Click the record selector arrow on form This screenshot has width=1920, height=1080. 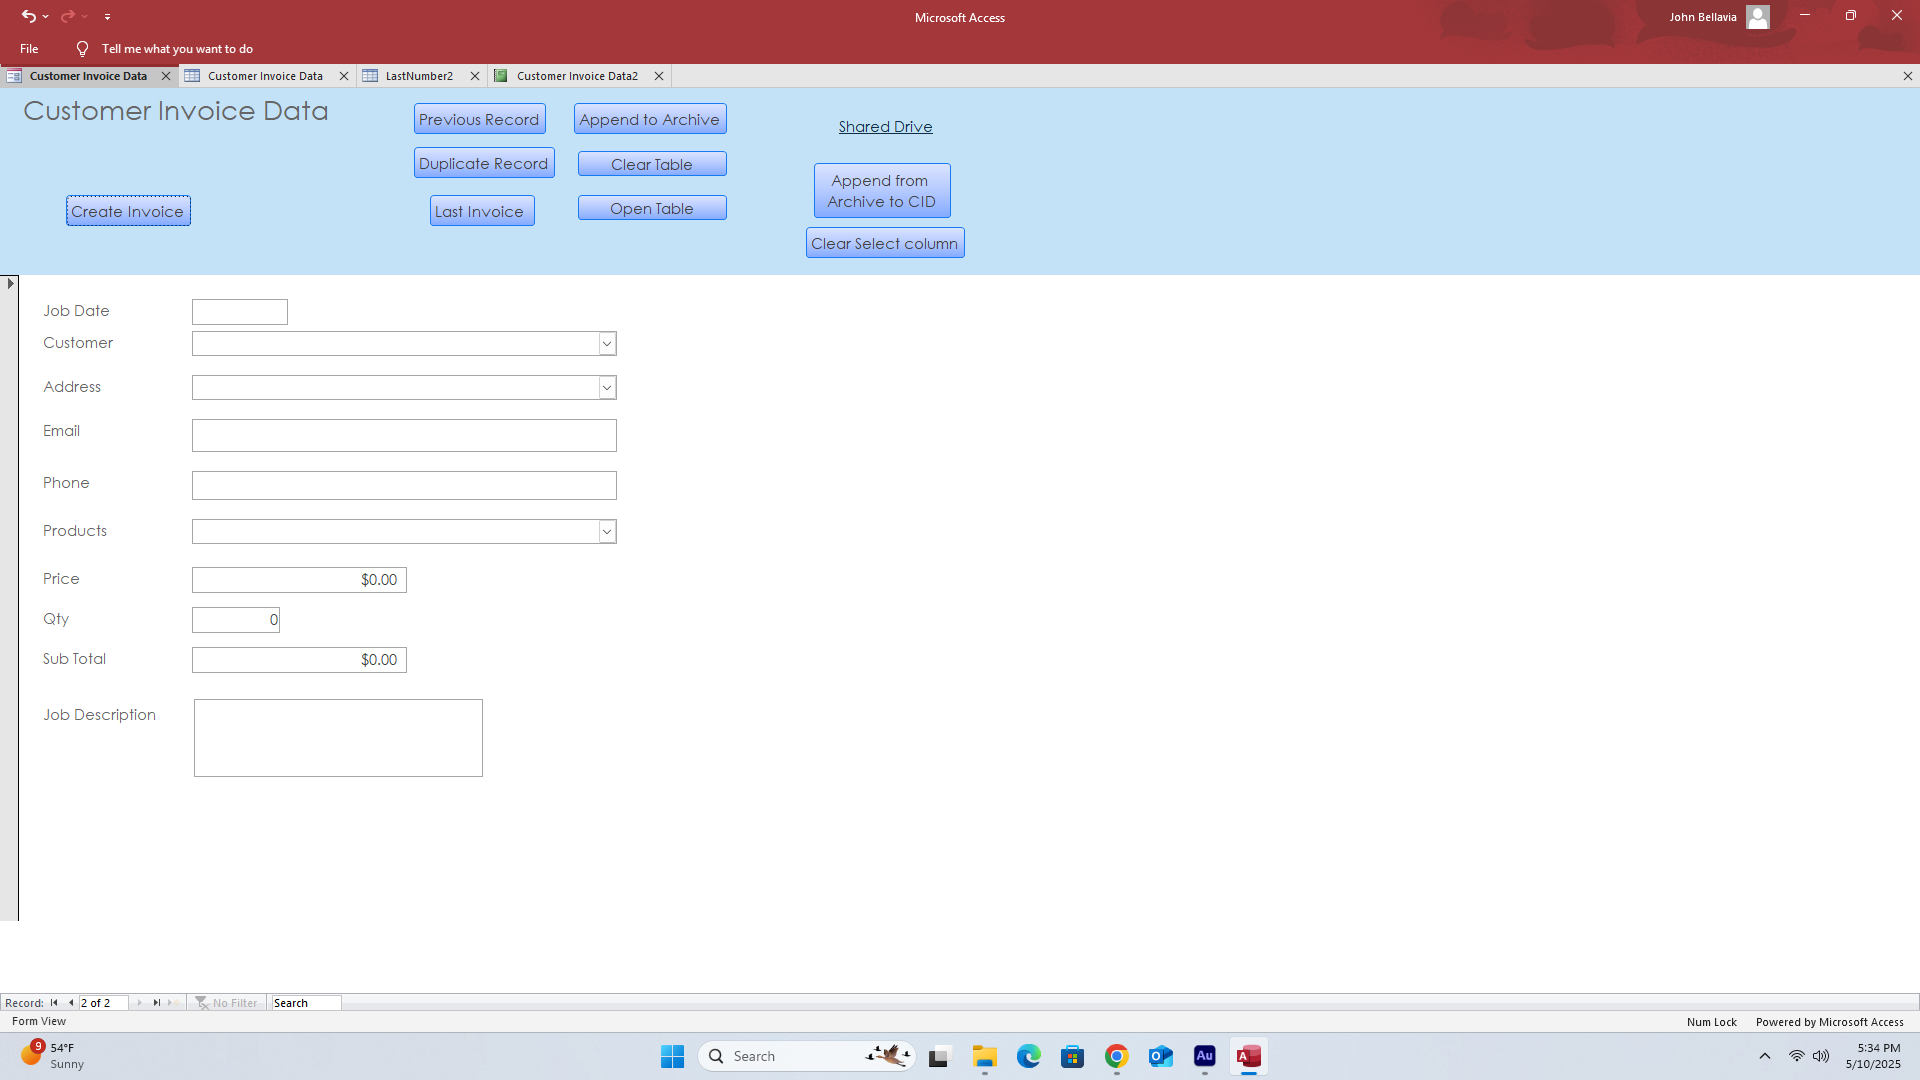point(10,284)
